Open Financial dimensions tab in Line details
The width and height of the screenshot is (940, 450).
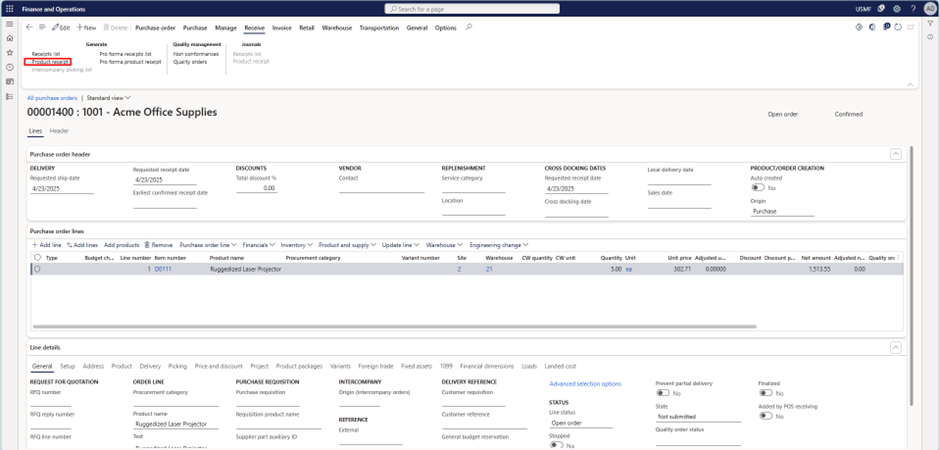click(487, 366)
